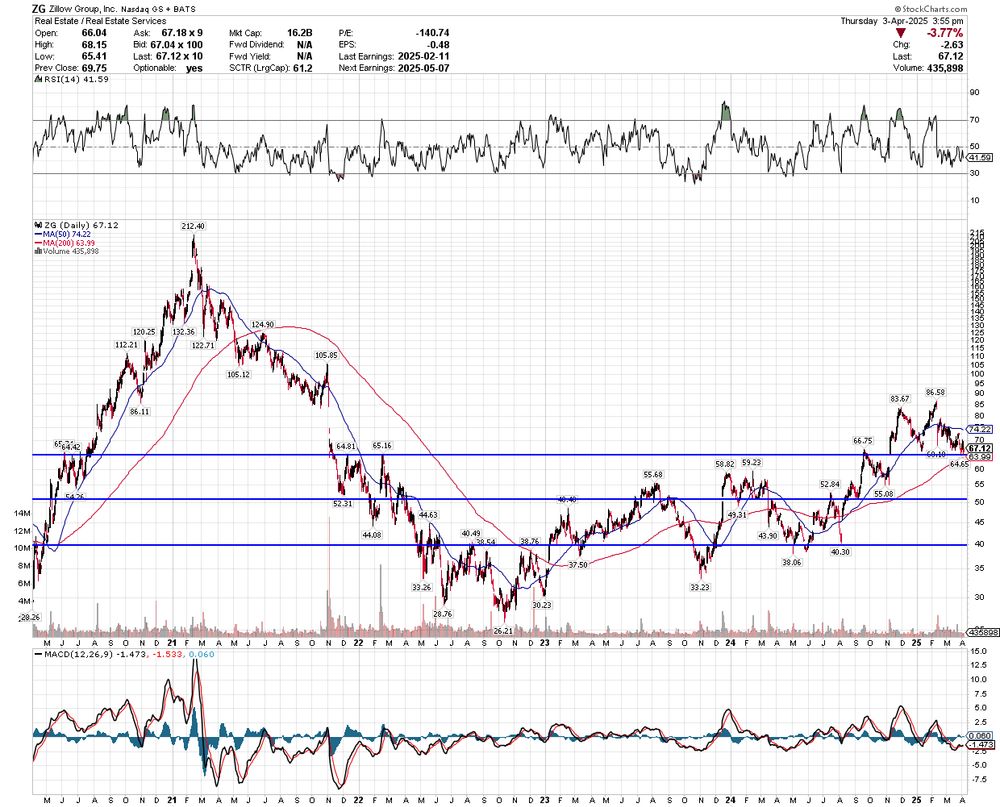
Task: Click the 66.75 high price label
Action: pyautogui.click(x=862, y=440)
